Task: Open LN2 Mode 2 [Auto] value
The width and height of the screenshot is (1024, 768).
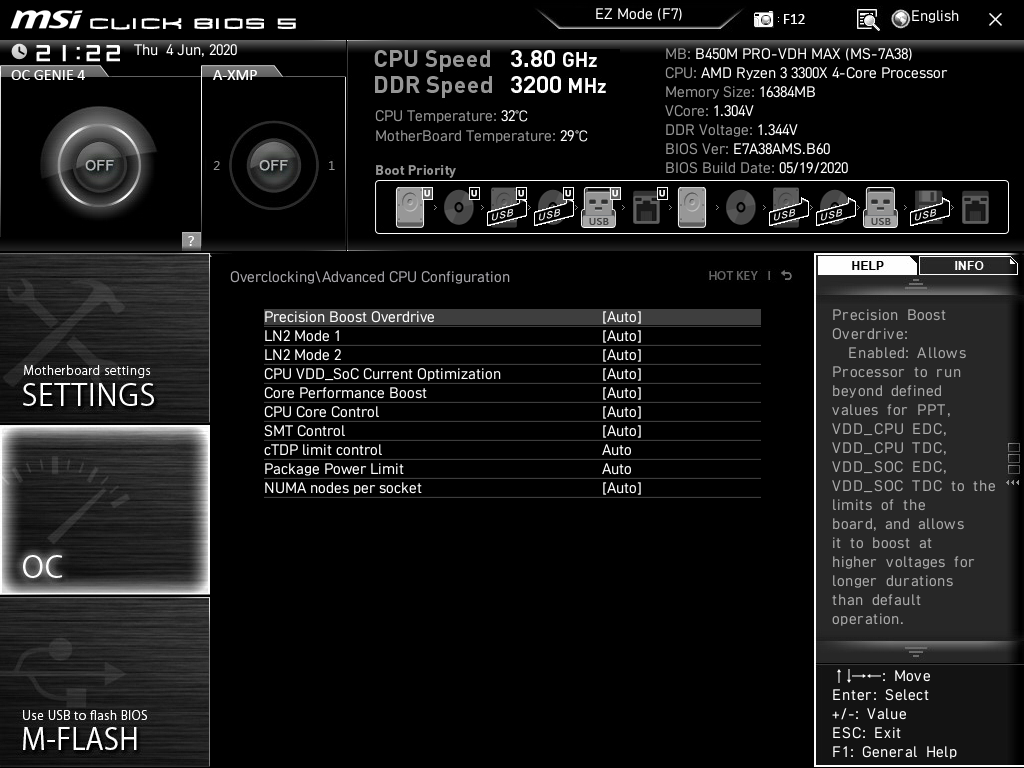Action: tap(622, 355)
